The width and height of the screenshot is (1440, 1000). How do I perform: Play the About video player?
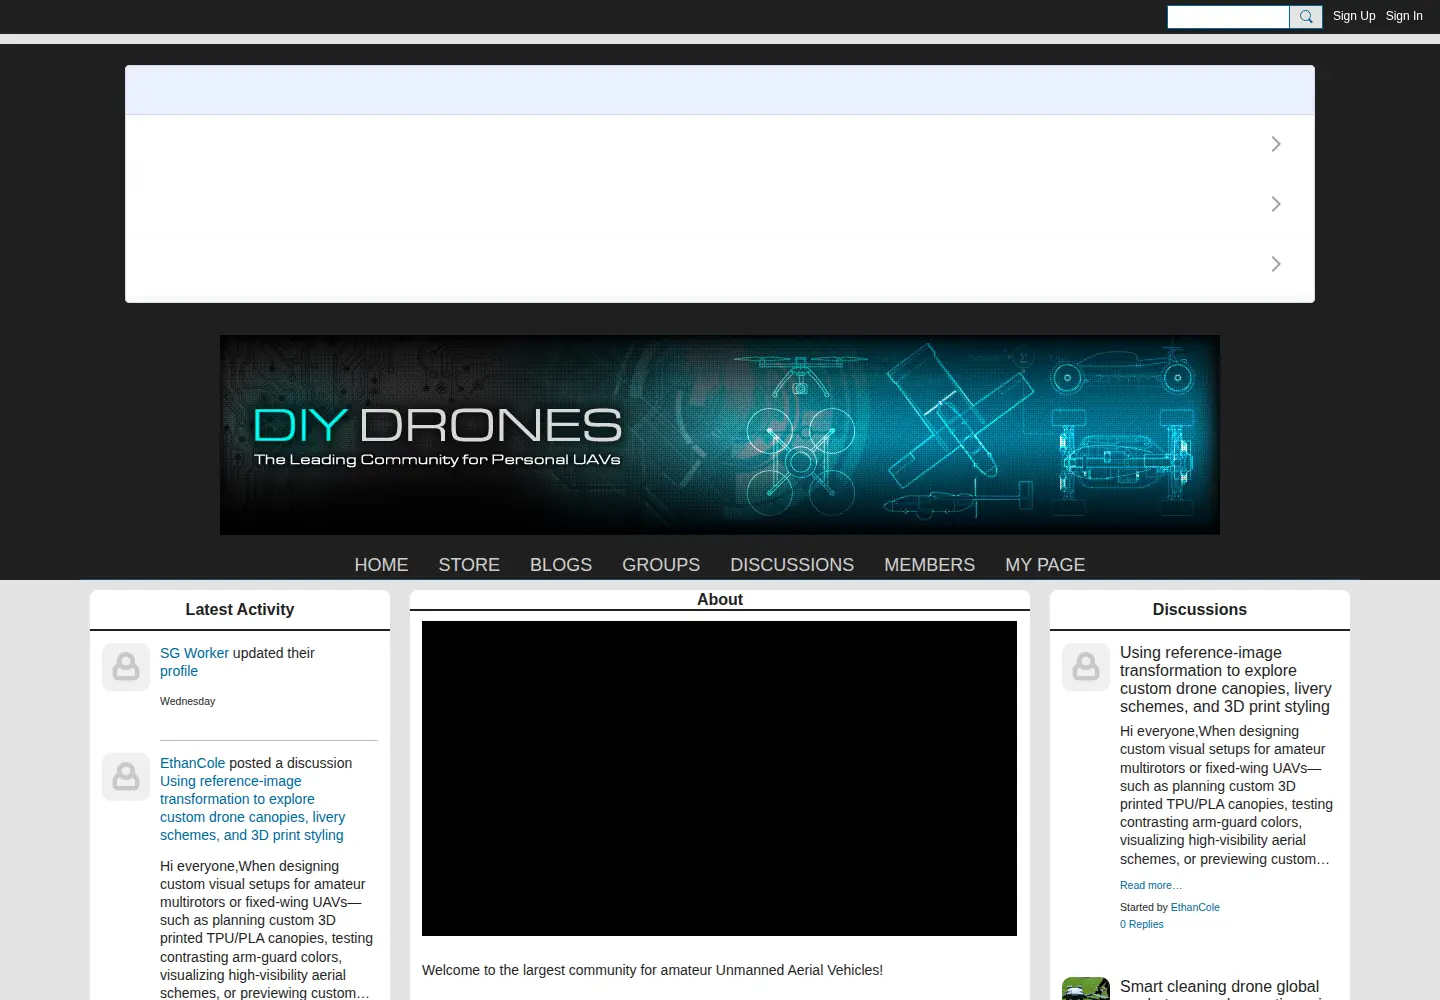click(719, 778)
